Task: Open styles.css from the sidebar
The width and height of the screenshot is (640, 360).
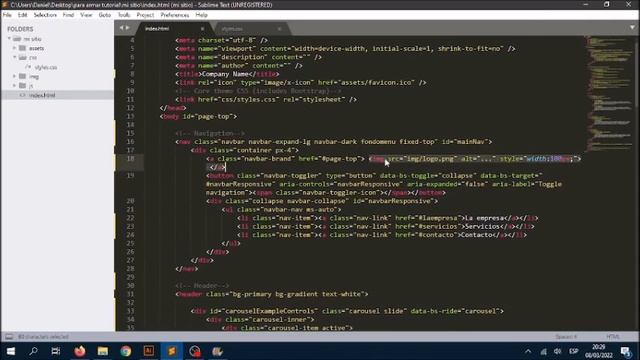Action: (x=46, y=67)
